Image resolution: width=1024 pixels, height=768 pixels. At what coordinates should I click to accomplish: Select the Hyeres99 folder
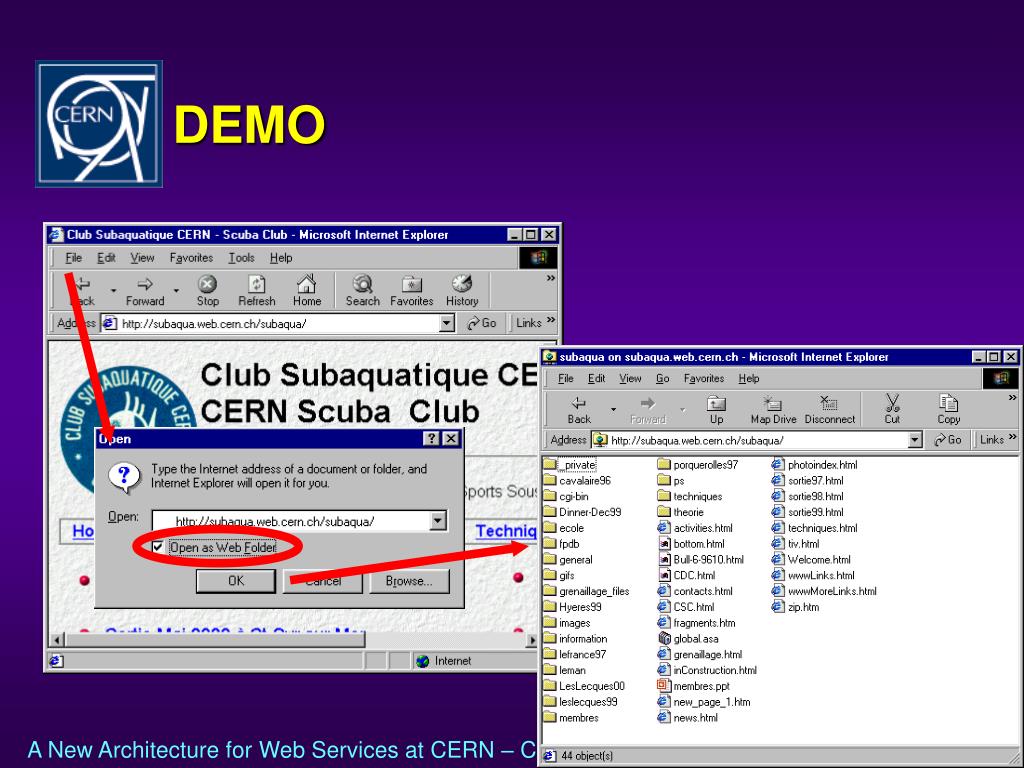point(573,607)
